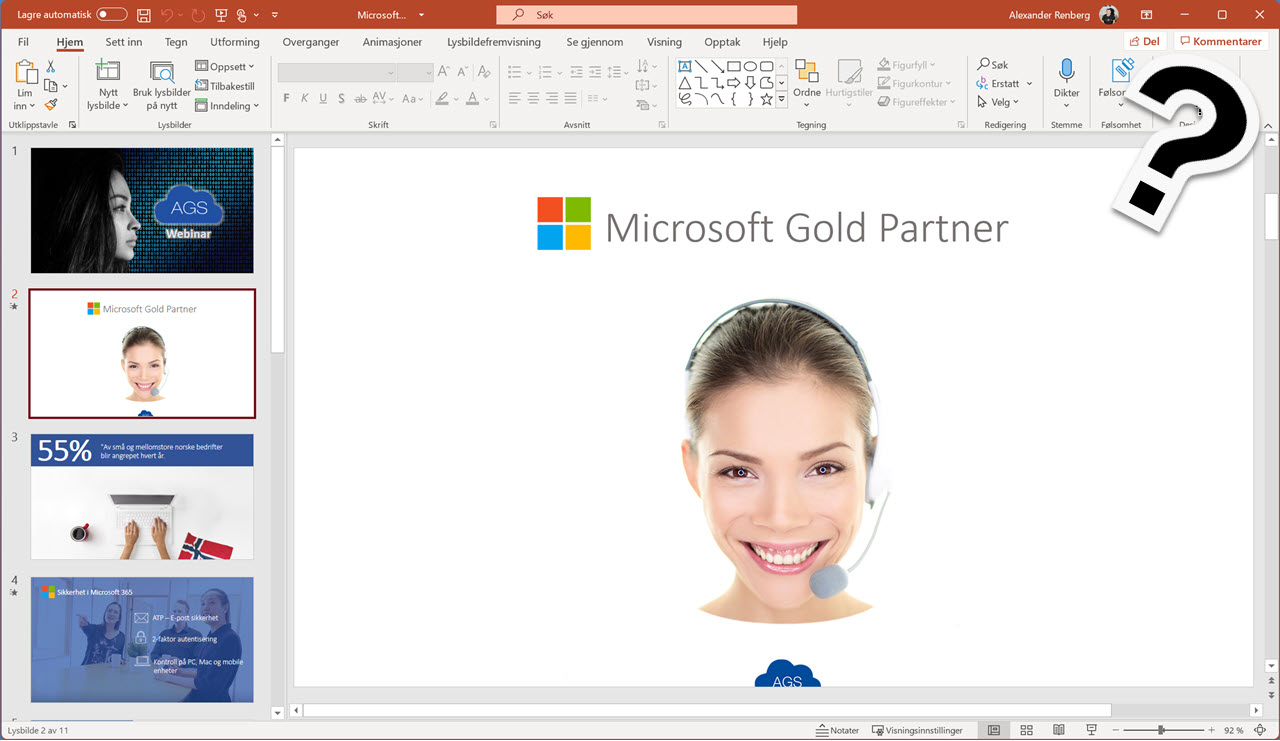Click the Nytt lysbilde icon
The height and width of the screenshot is (741, 1280).
pos(107,71)
